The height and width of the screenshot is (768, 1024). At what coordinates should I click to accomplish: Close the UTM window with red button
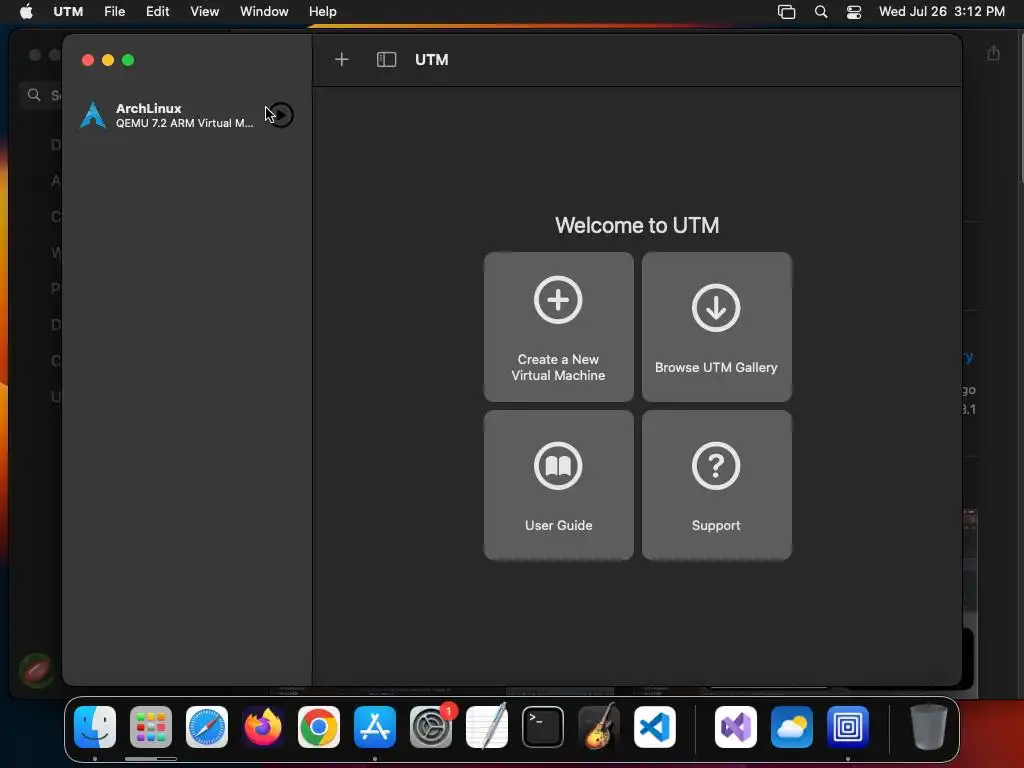click(88, 60)
